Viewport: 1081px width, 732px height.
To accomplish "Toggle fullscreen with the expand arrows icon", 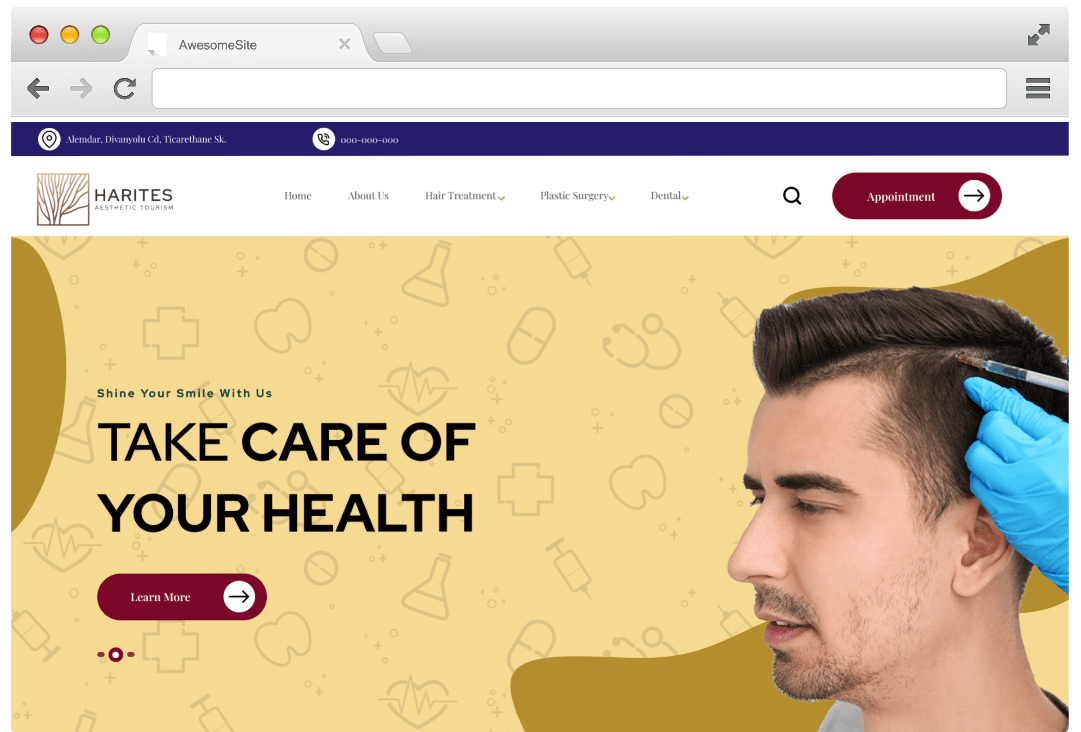I will click(1038, 34).
